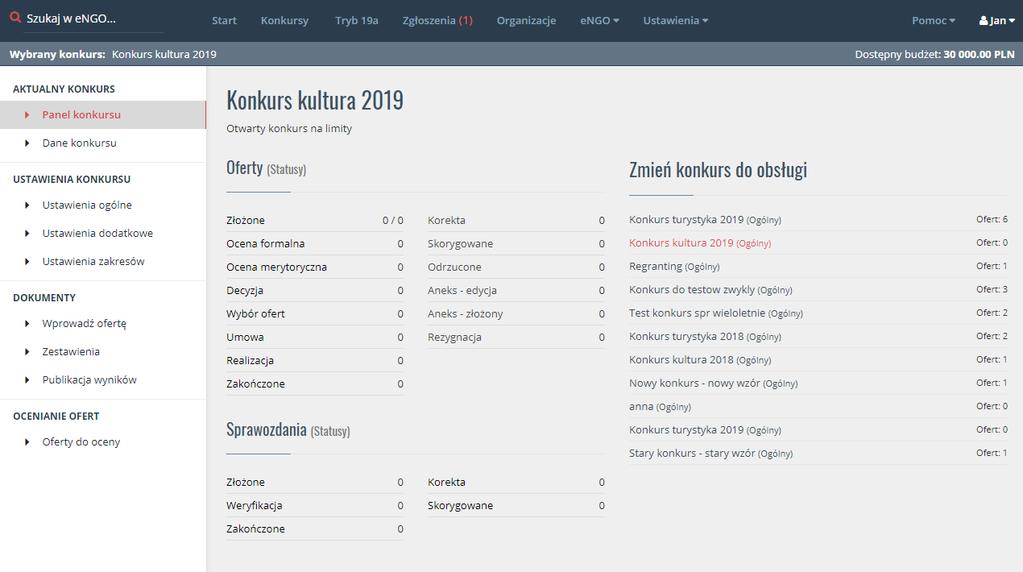Open Zestawienia in sidebar
This screenshot has height=572, width=1023.
coord(103,351)
